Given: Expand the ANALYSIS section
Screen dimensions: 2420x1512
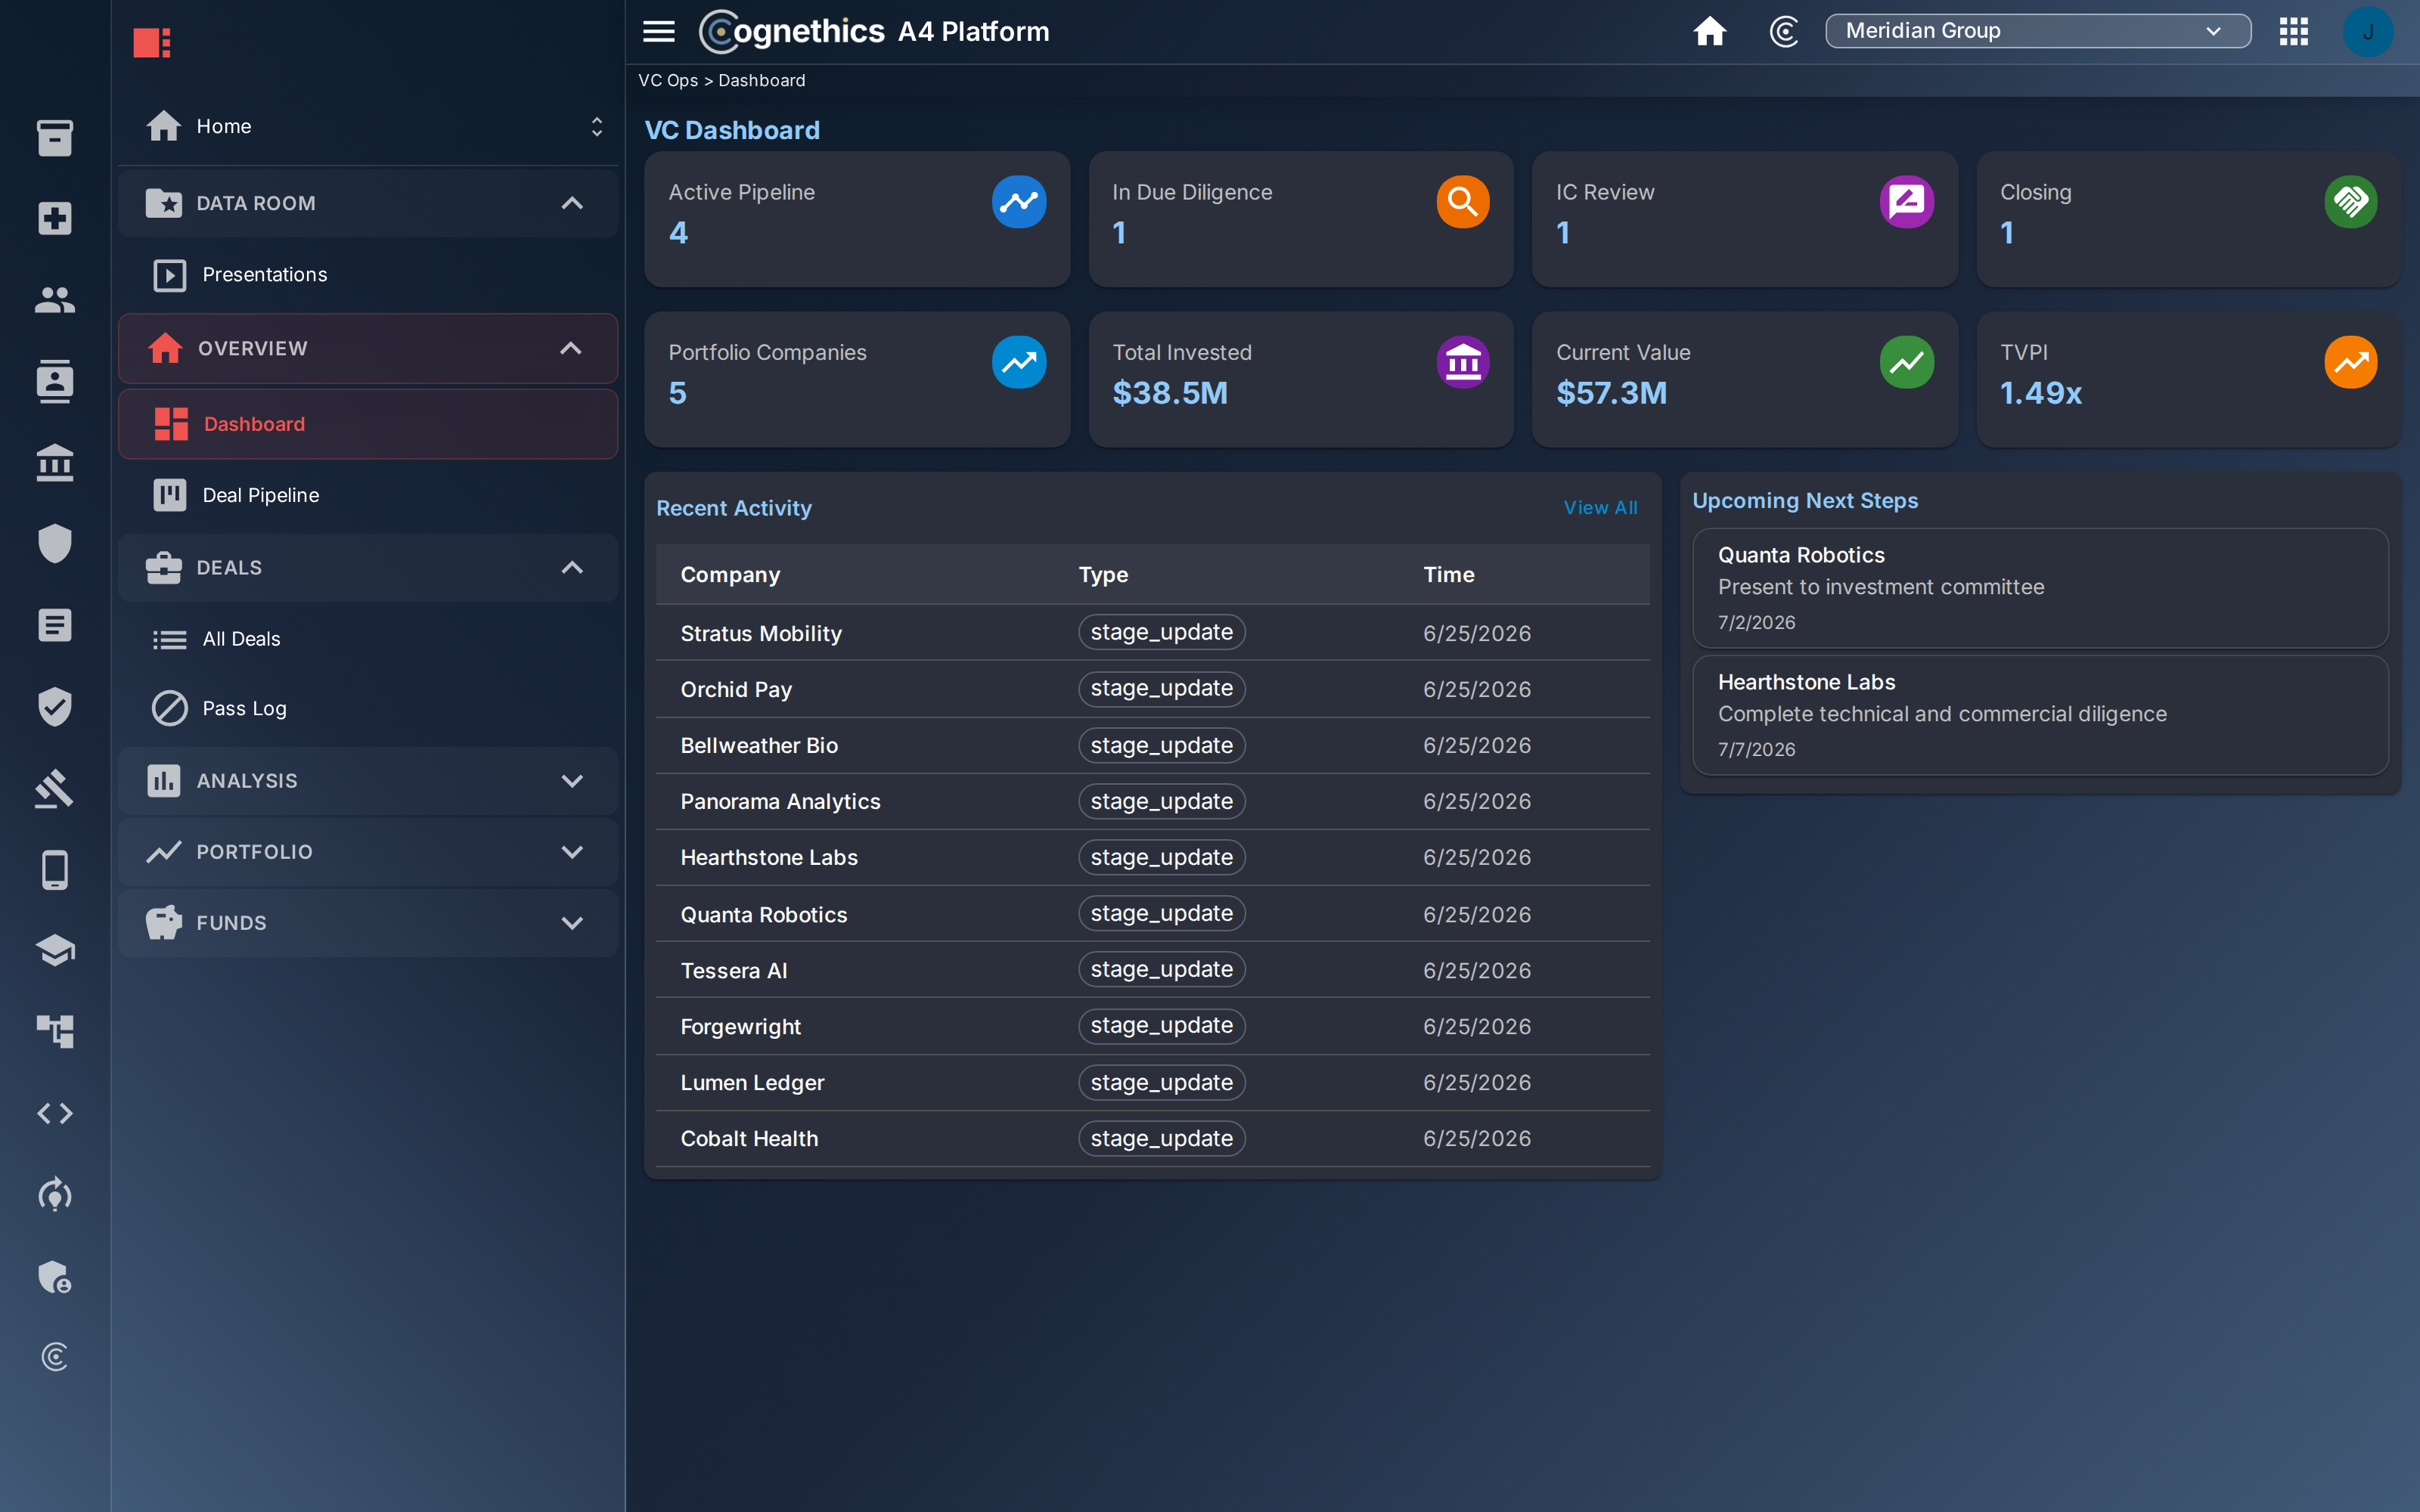Looking at the screenshot, I should (x=368, y=780).
